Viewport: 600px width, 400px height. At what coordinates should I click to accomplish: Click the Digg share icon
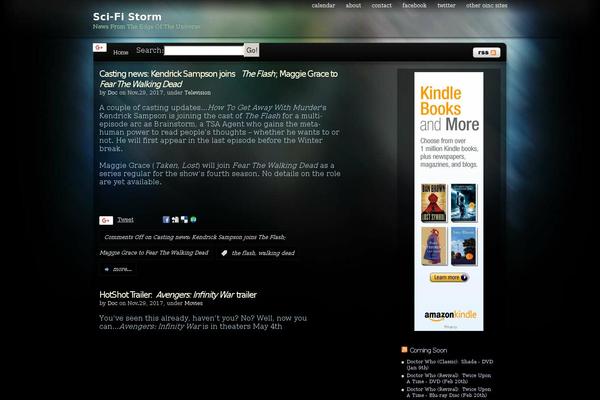175,219
